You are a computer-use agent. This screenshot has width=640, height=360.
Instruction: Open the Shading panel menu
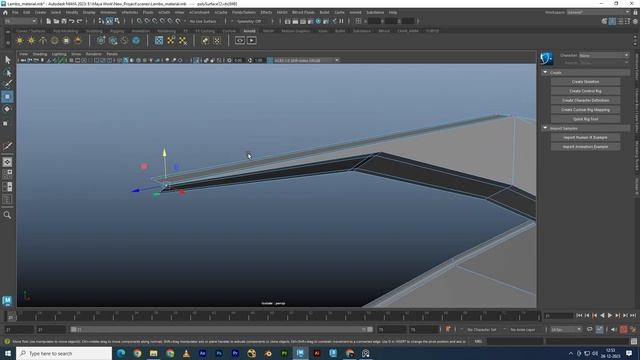tap(40, 54)
